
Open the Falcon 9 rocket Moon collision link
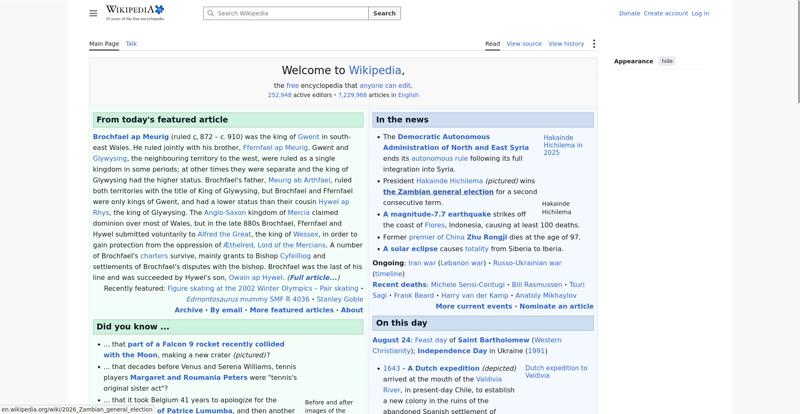pyautogui.click(x=194, y=350)
